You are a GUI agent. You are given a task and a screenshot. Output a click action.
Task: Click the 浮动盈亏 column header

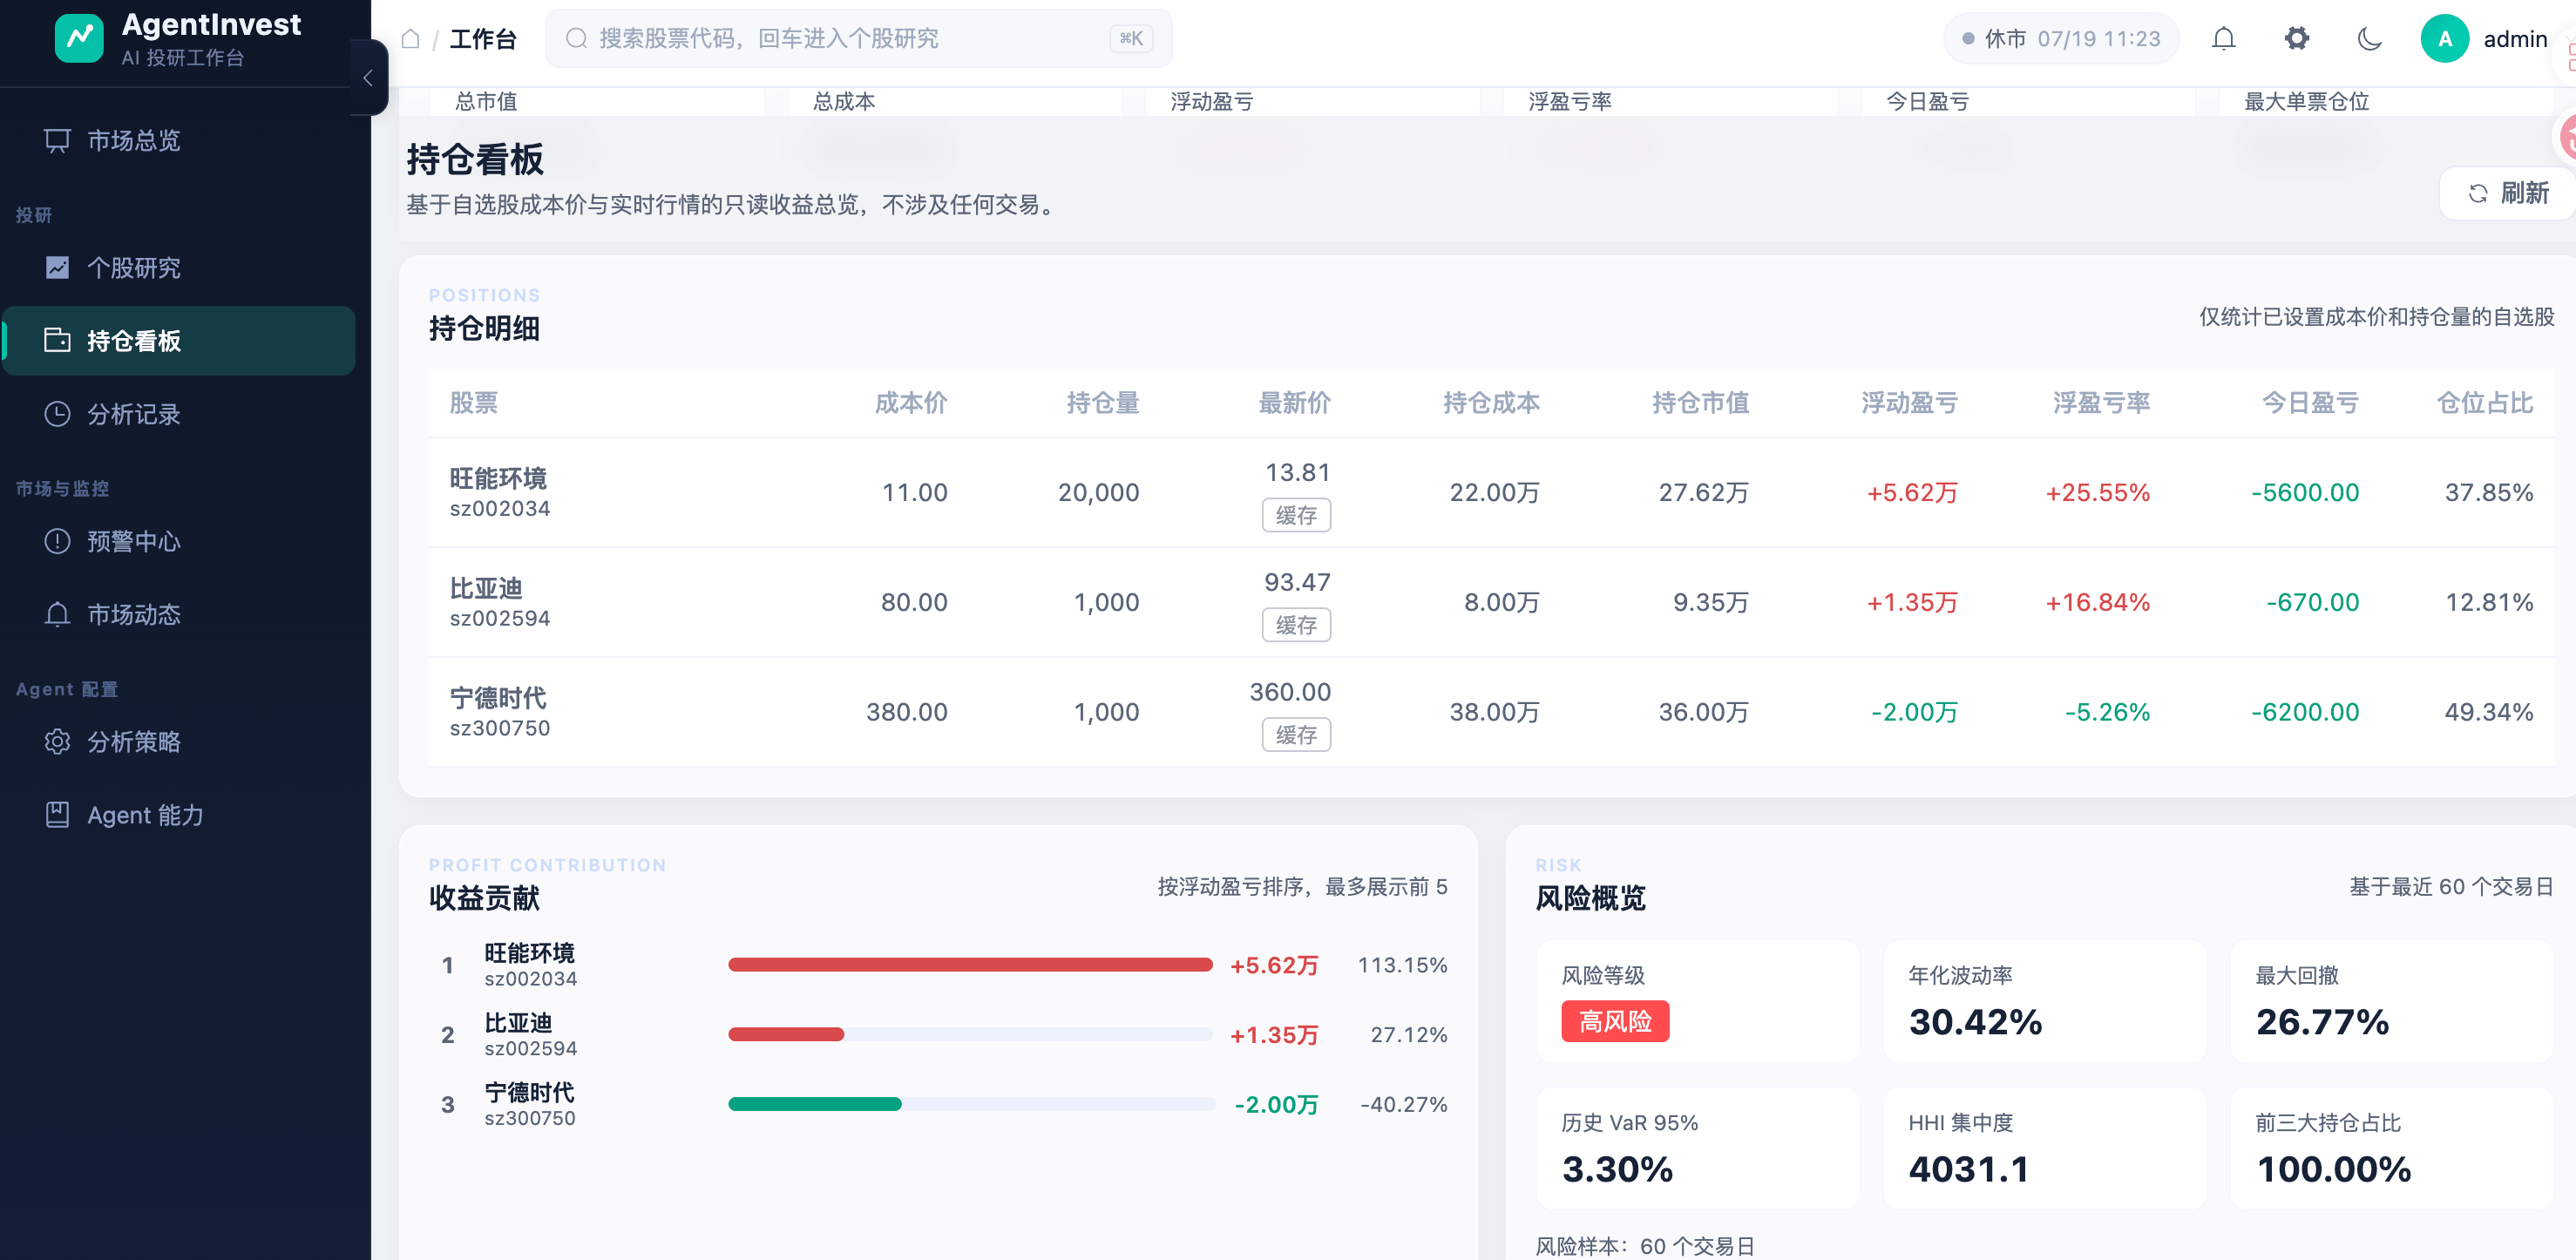pyautogui.click(x=1909, y=403)
